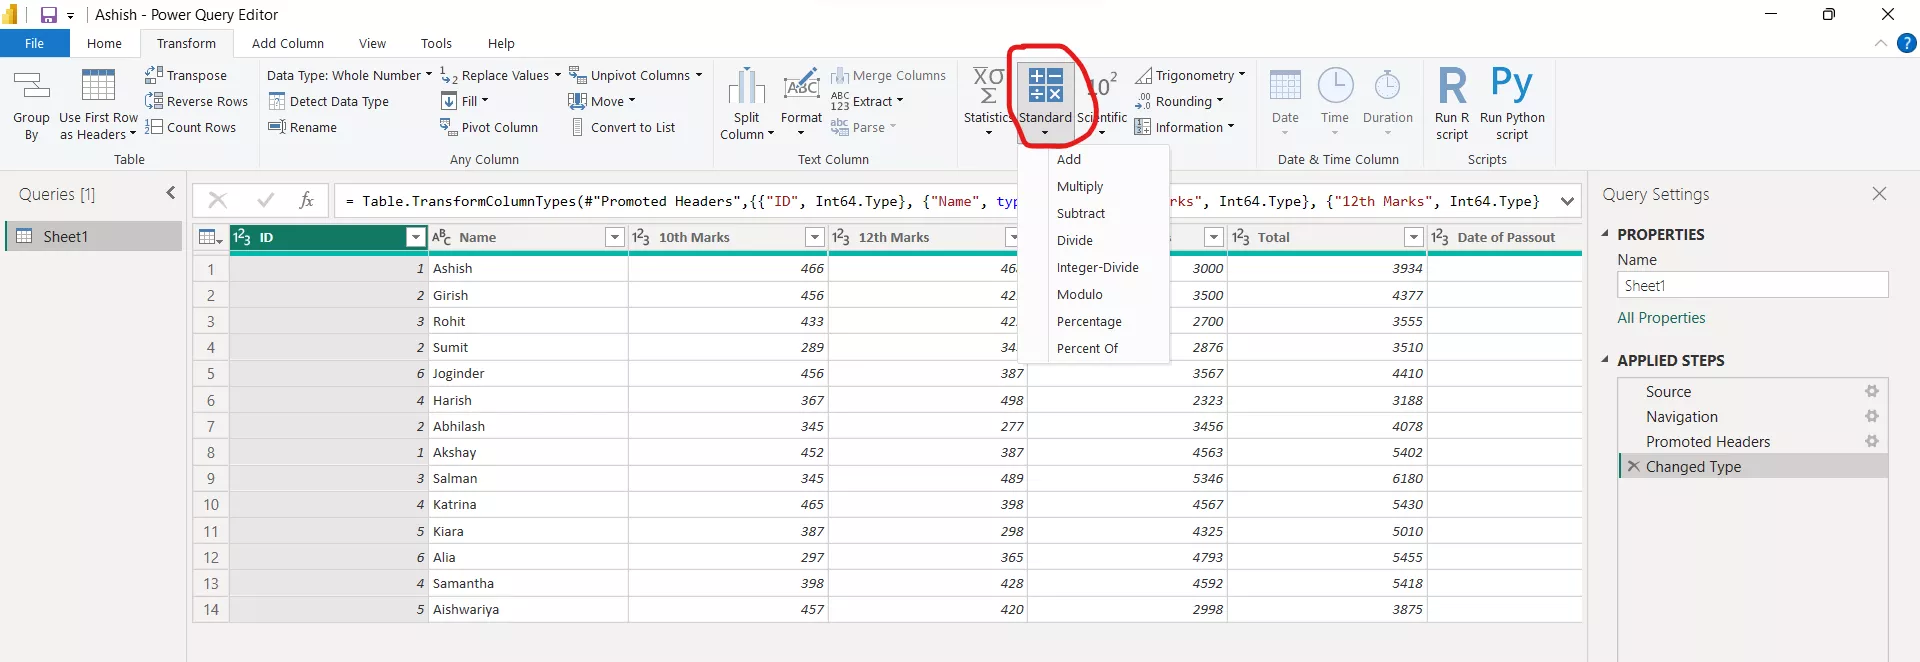This screenshot has width=1920, height=662.
Task: Open the Help question mark icon
Action: (1907, 43)
